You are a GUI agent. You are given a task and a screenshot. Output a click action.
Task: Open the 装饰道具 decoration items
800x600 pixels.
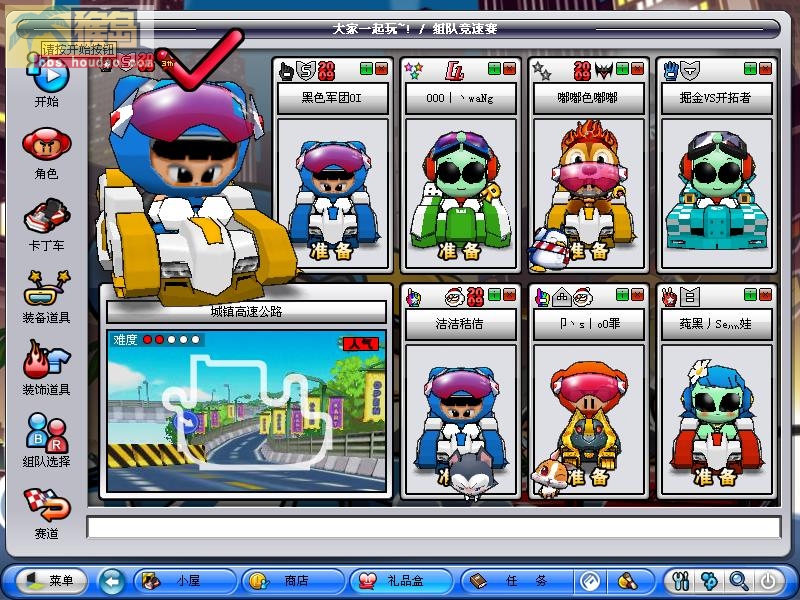pos(46,368)
